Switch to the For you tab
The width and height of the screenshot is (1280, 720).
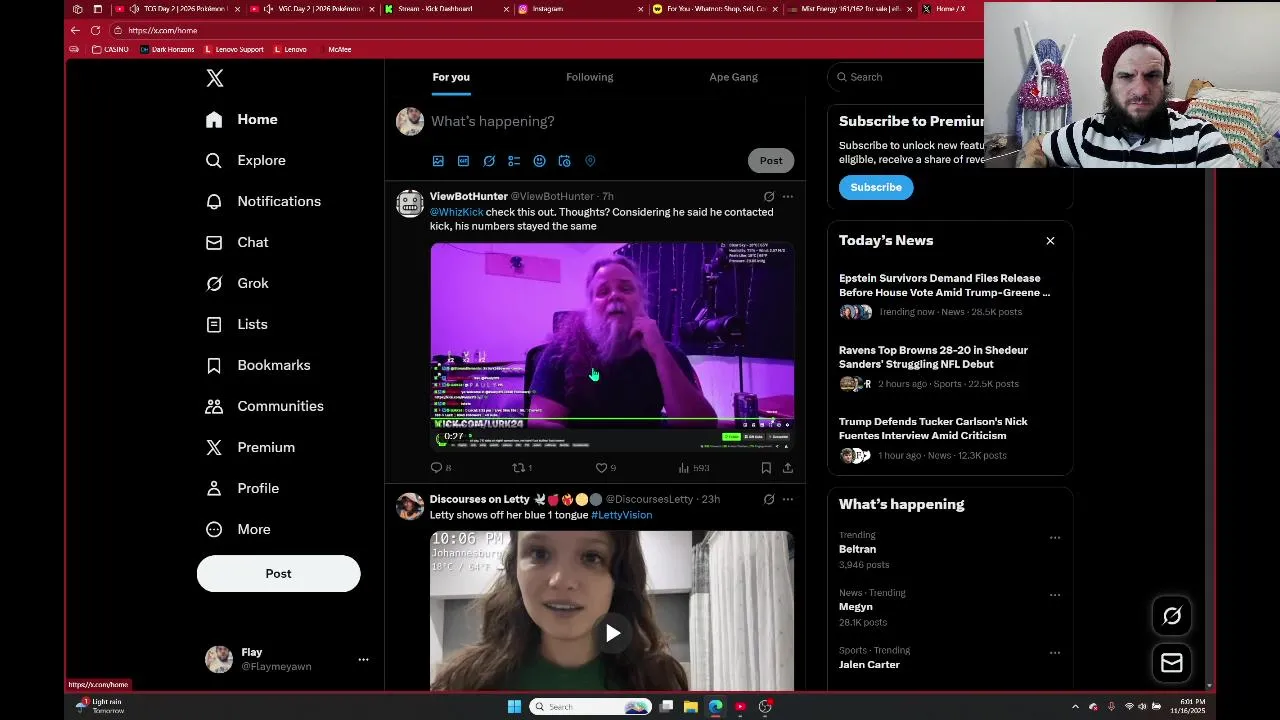click(x=451, y=77)
